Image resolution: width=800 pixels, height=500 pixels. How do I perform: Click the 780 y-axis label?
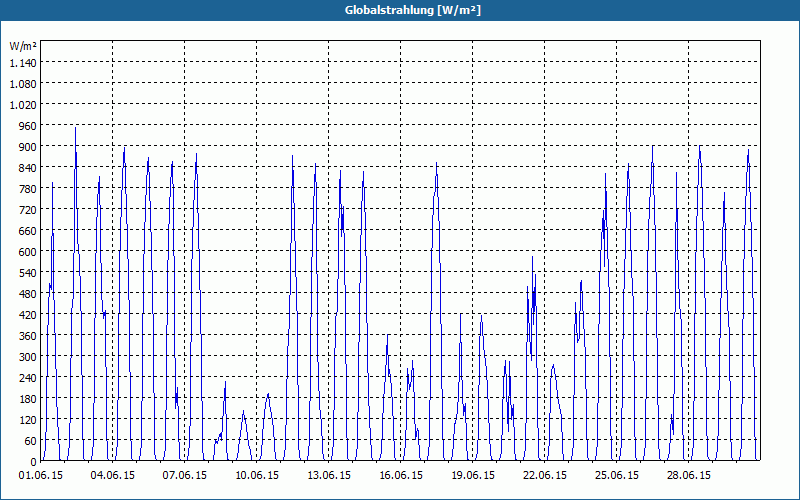28,188
